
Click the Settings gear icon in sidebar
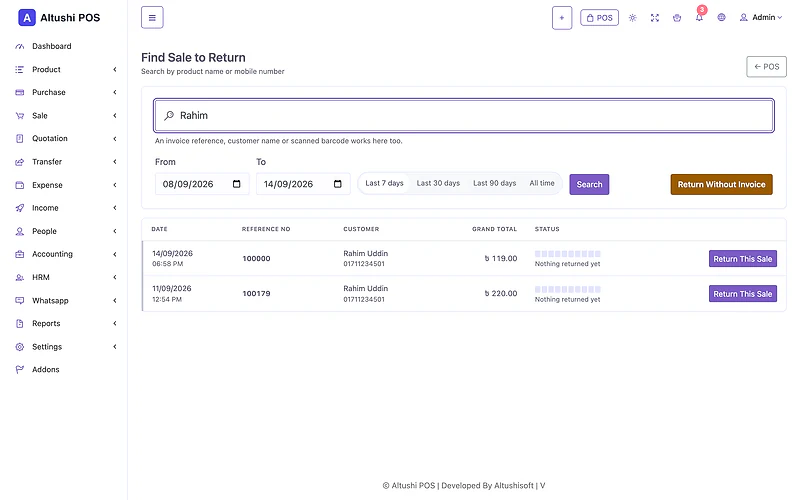19,347
